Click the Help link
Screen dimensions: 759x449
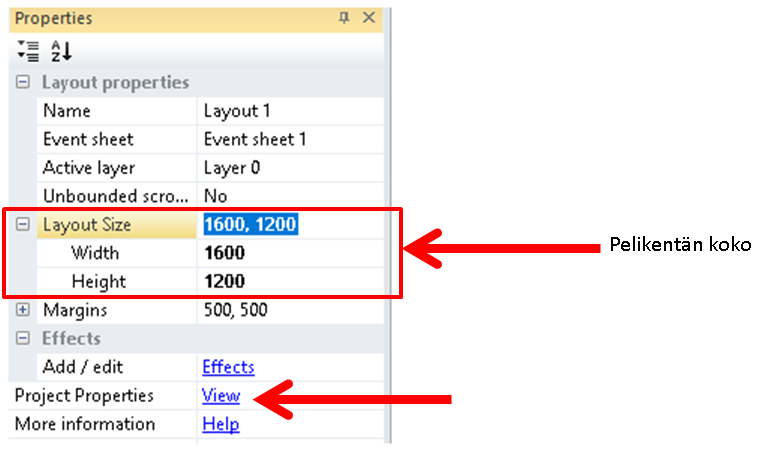pos(221,424)
